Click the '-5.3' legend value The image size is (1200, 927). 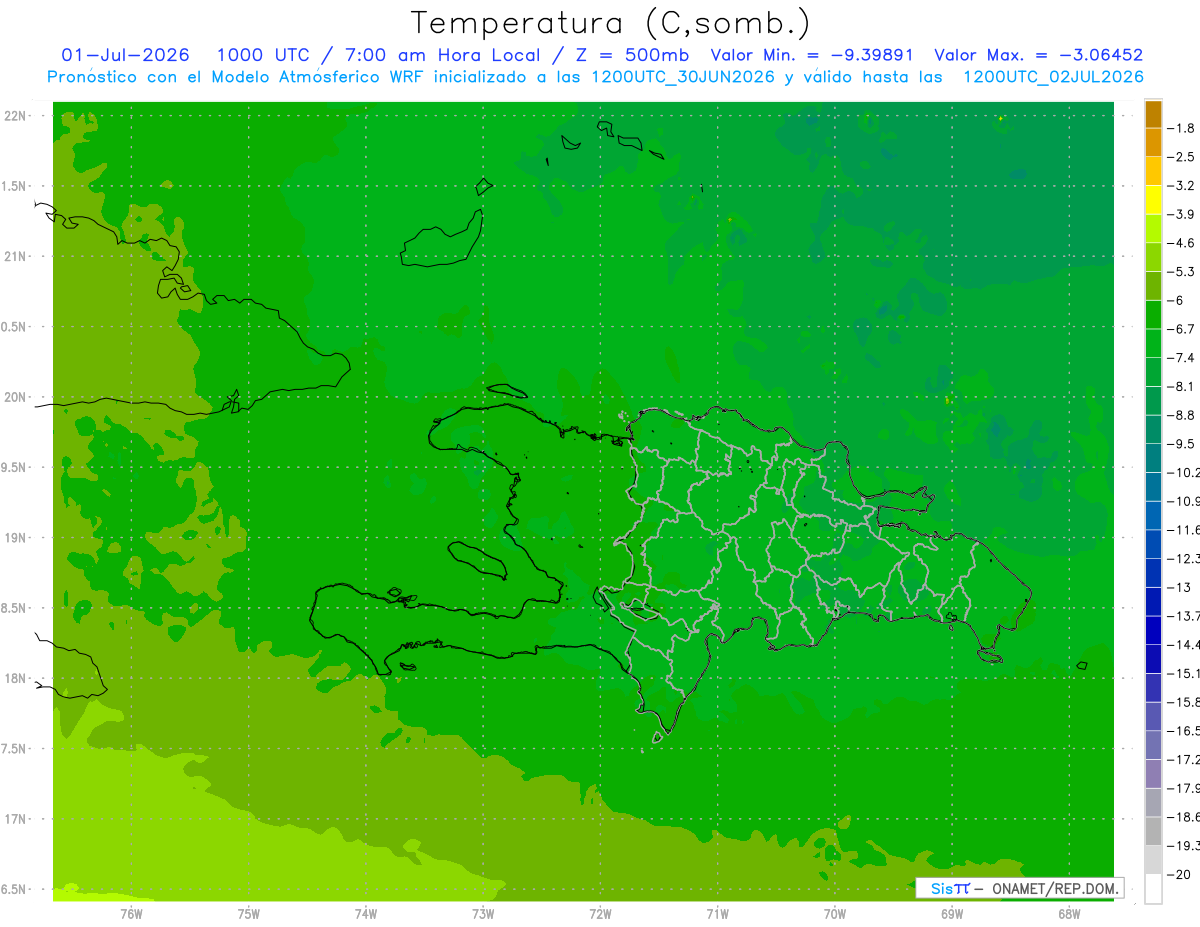[1180, 271]
